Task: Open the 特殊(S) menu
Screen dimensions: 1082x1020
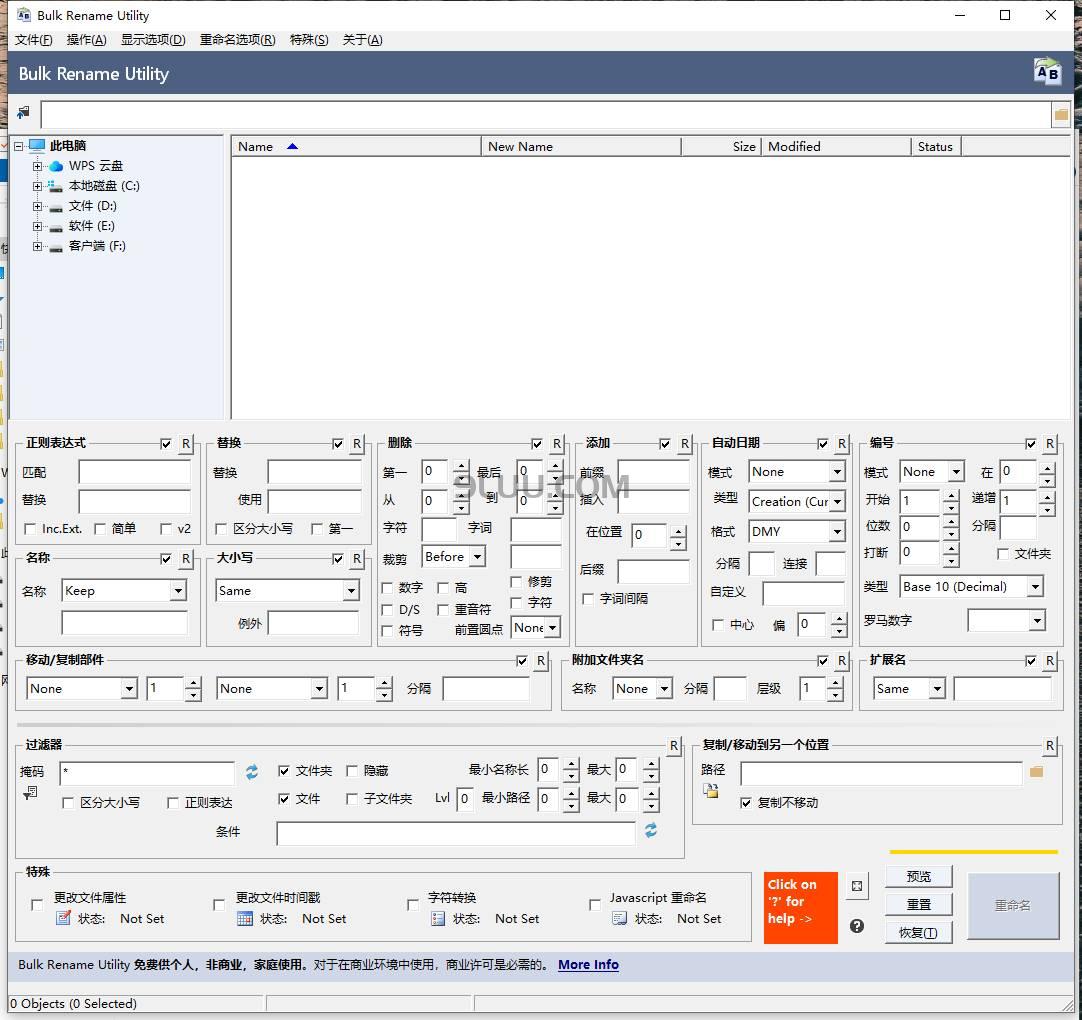Action: 309,40
